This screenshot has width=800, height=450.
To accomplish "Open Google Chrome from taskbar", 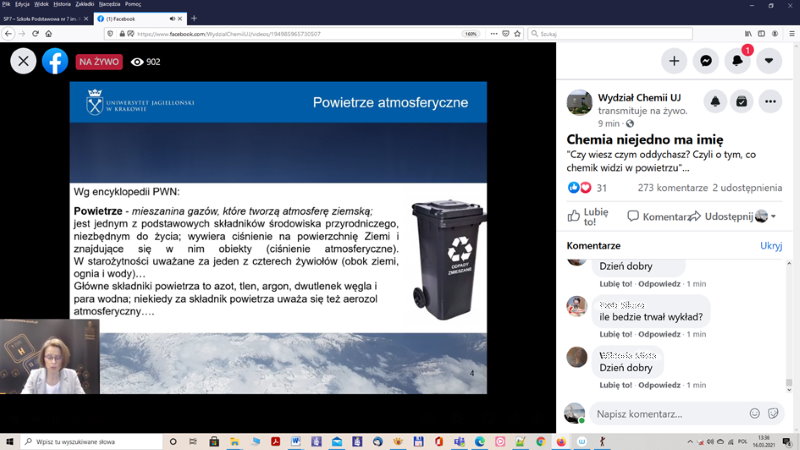I will 540,442.
